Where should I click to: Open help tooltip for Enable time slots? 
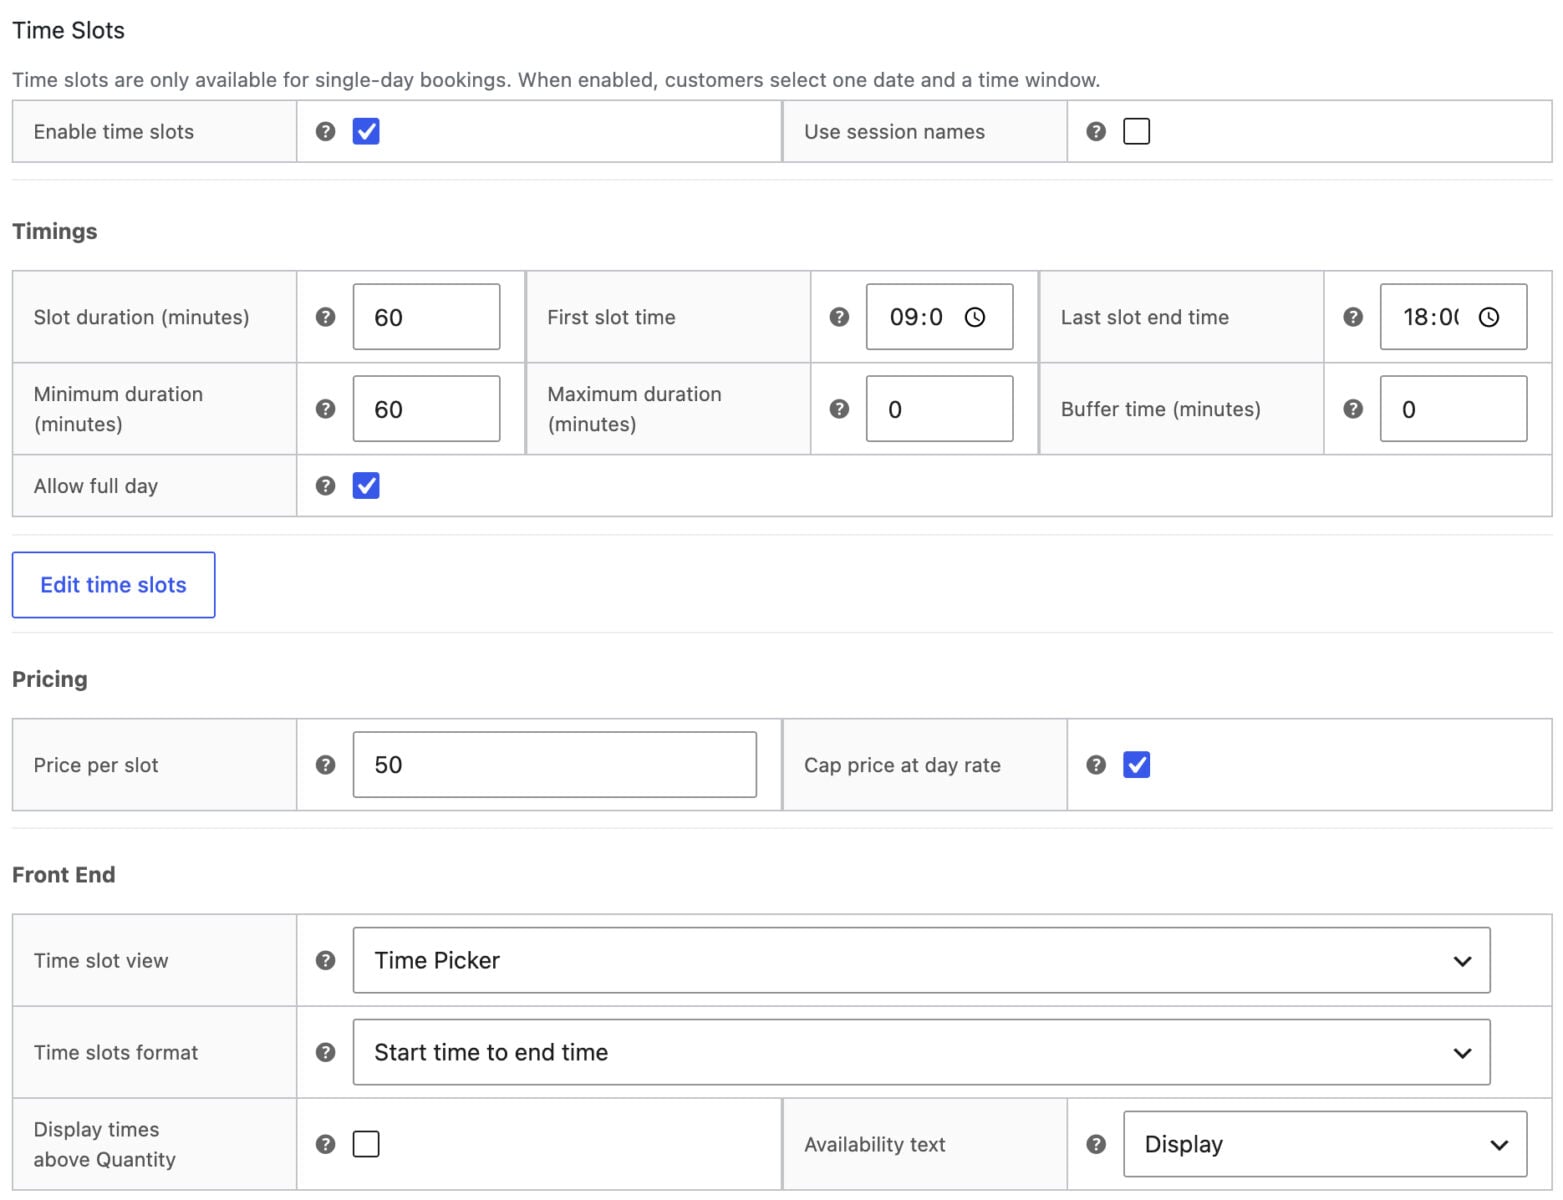click(x=325, y=131)
